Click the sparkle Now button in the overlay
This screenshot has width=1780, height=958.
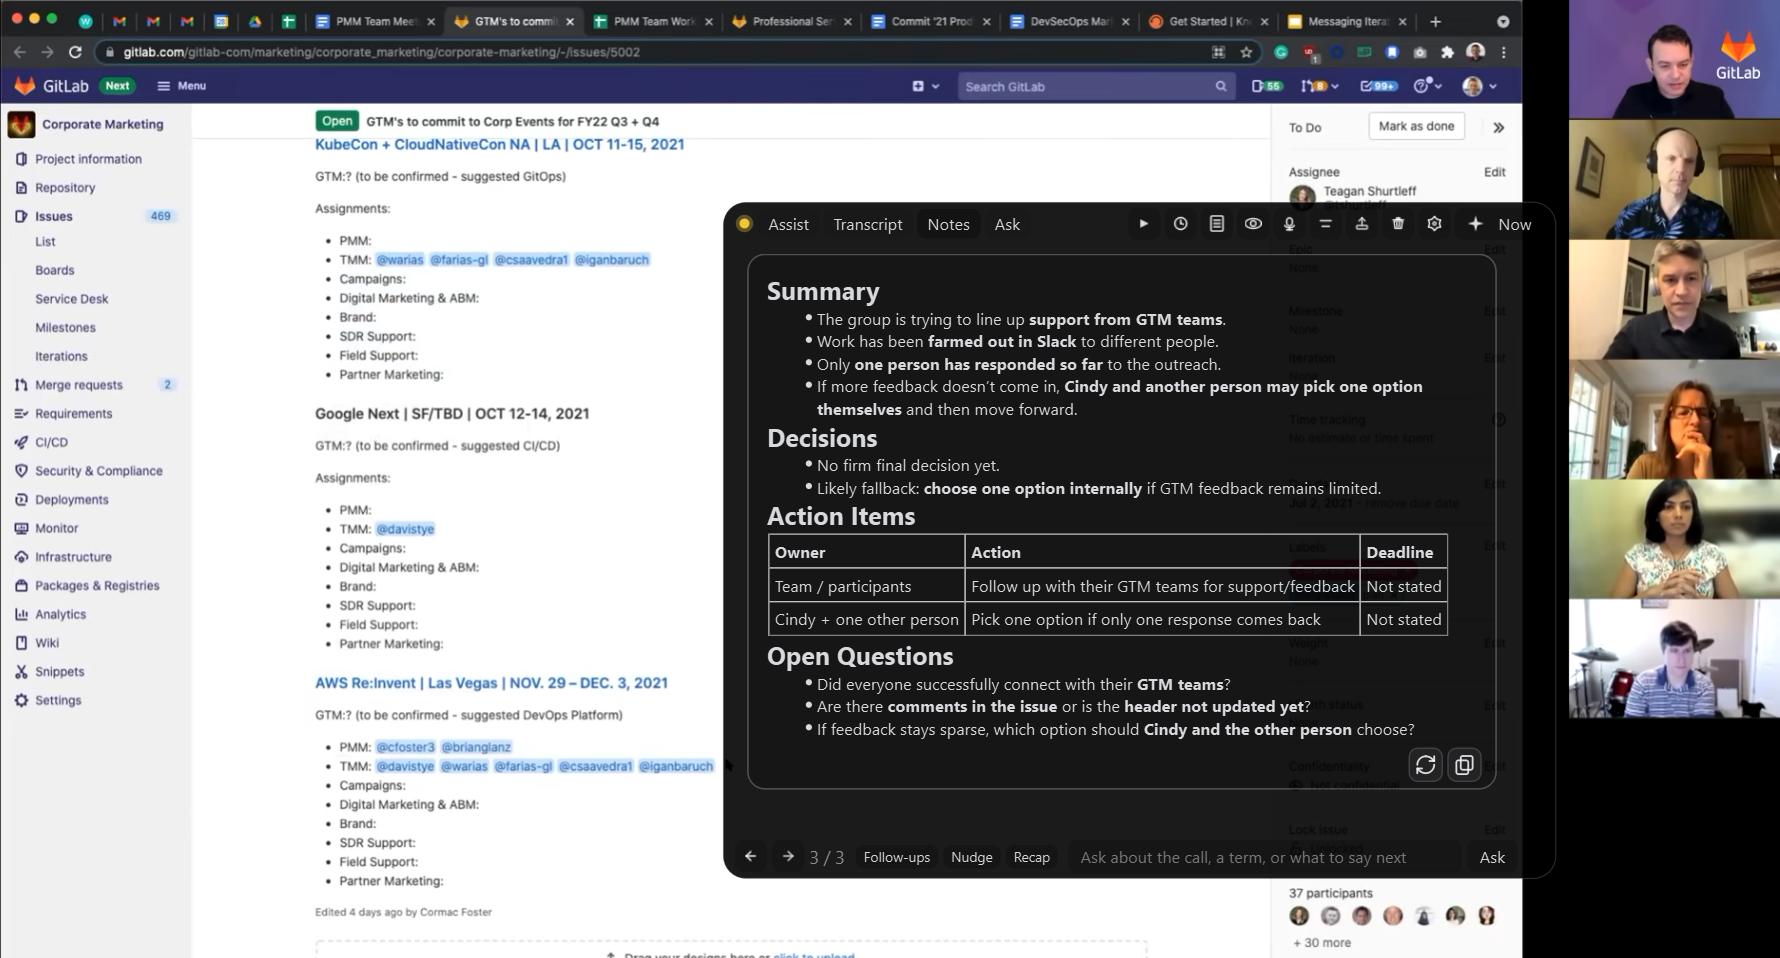[1499, 224]
